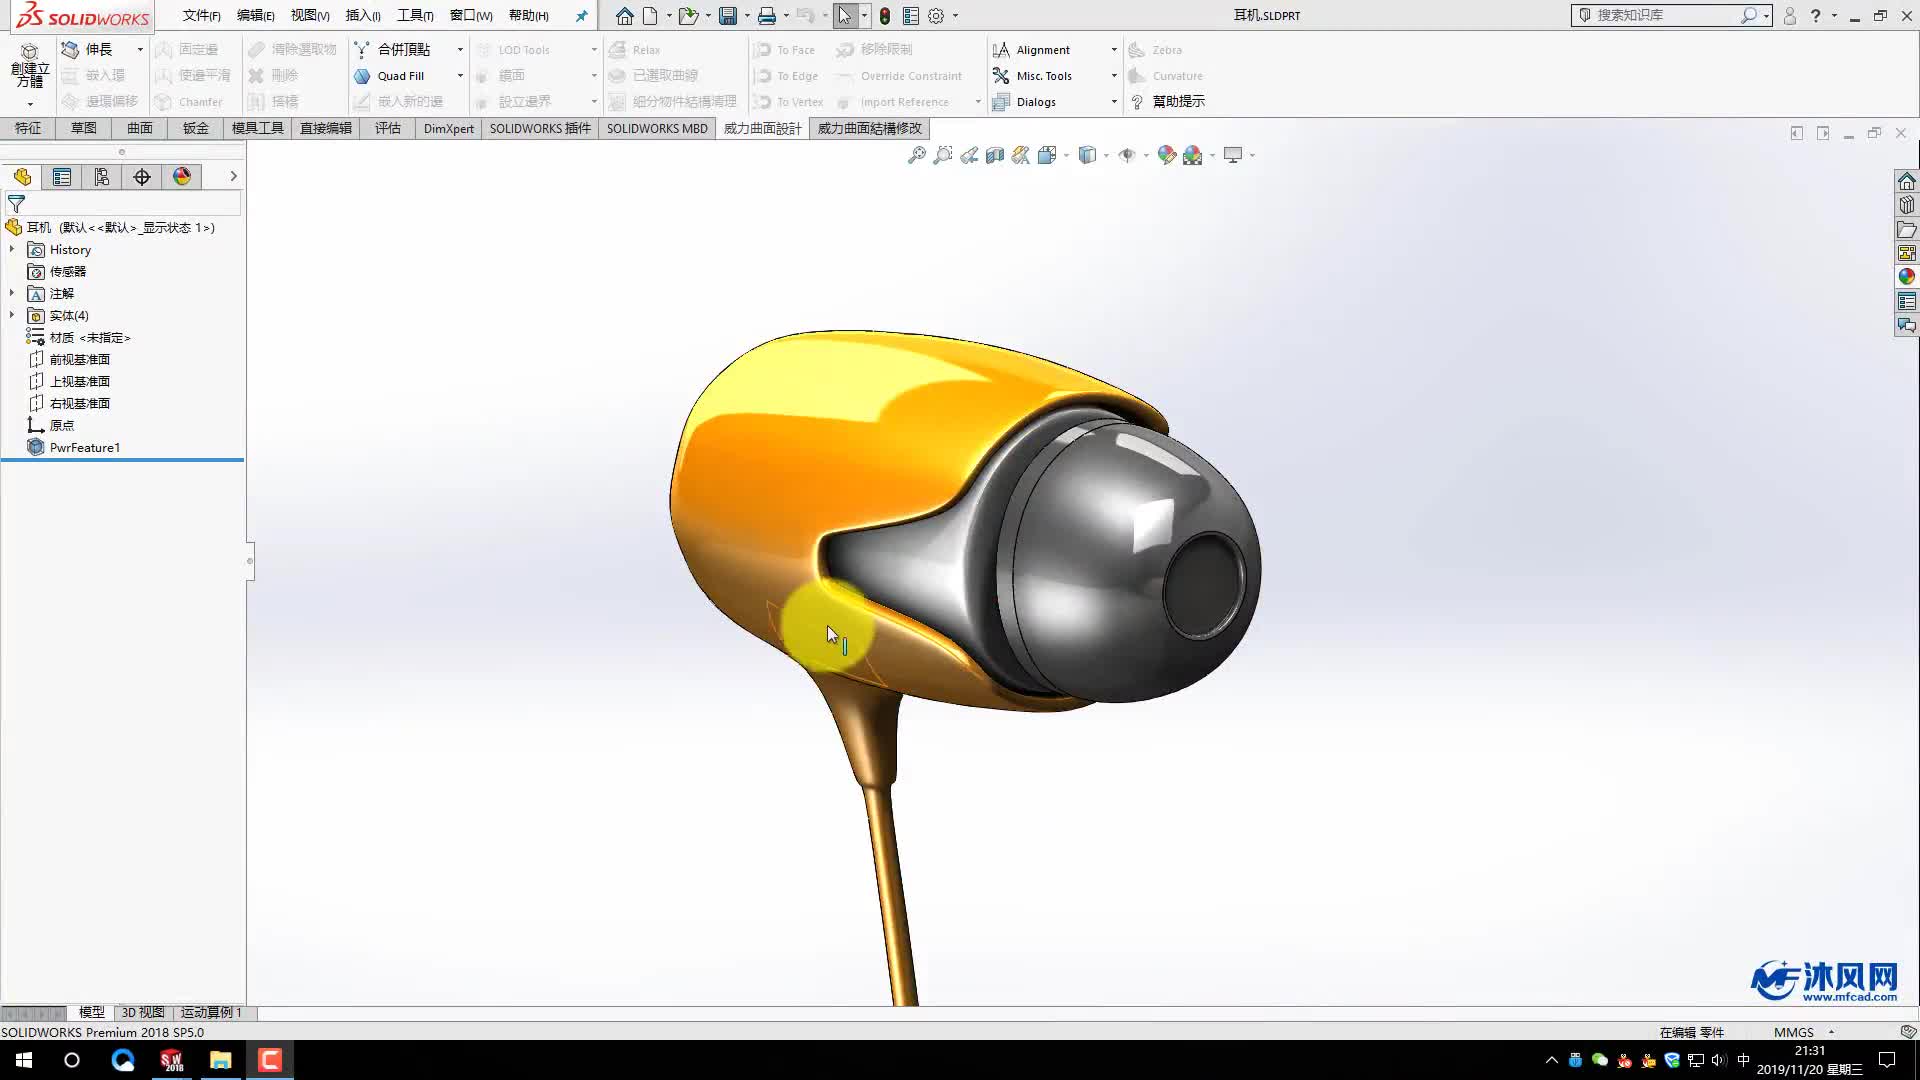The width and height of the screenshot is (1920, 1080).
Task: Click Zoom to Fit in view toolbar
Action: coord(916,155)
